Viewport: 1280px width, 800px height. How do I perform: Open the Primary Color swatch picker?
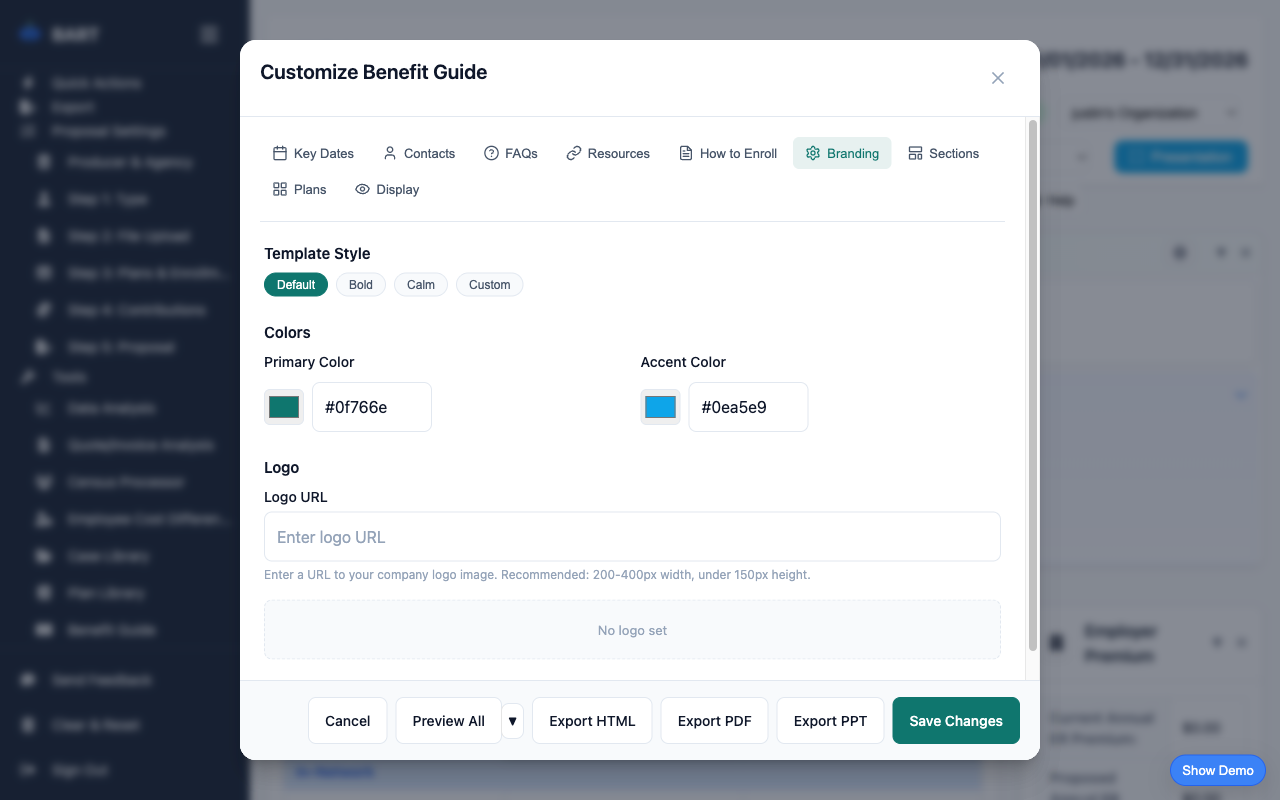click(283, 406)
